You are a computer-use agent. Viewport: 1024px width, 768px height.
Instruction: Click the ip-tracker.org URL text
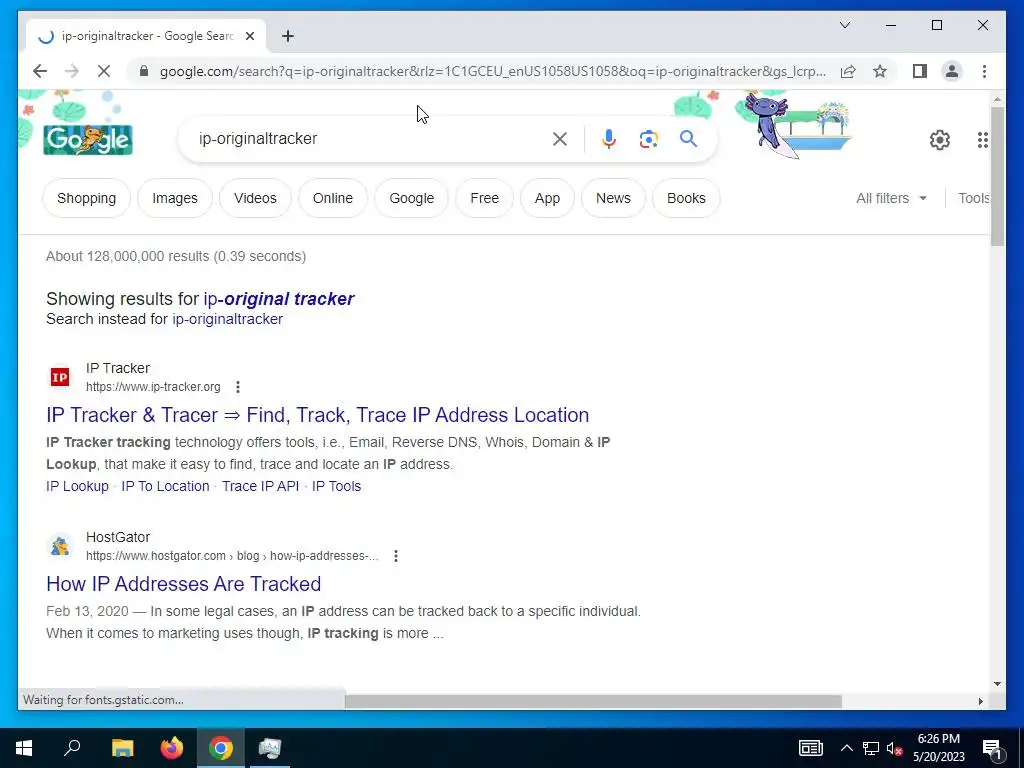coord(153,387)
